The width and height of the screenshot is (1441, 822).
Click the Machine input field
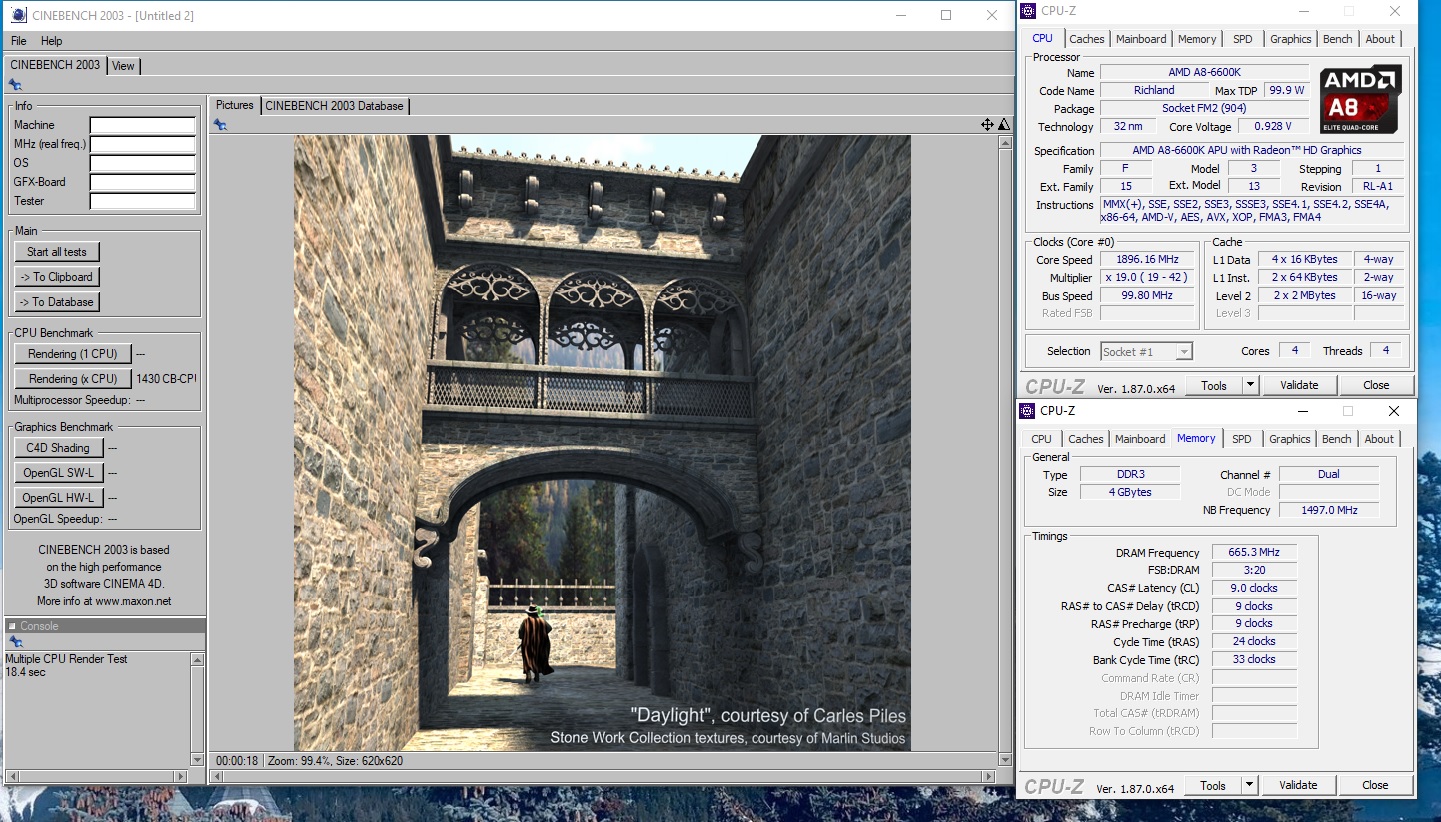pos(142,125)
